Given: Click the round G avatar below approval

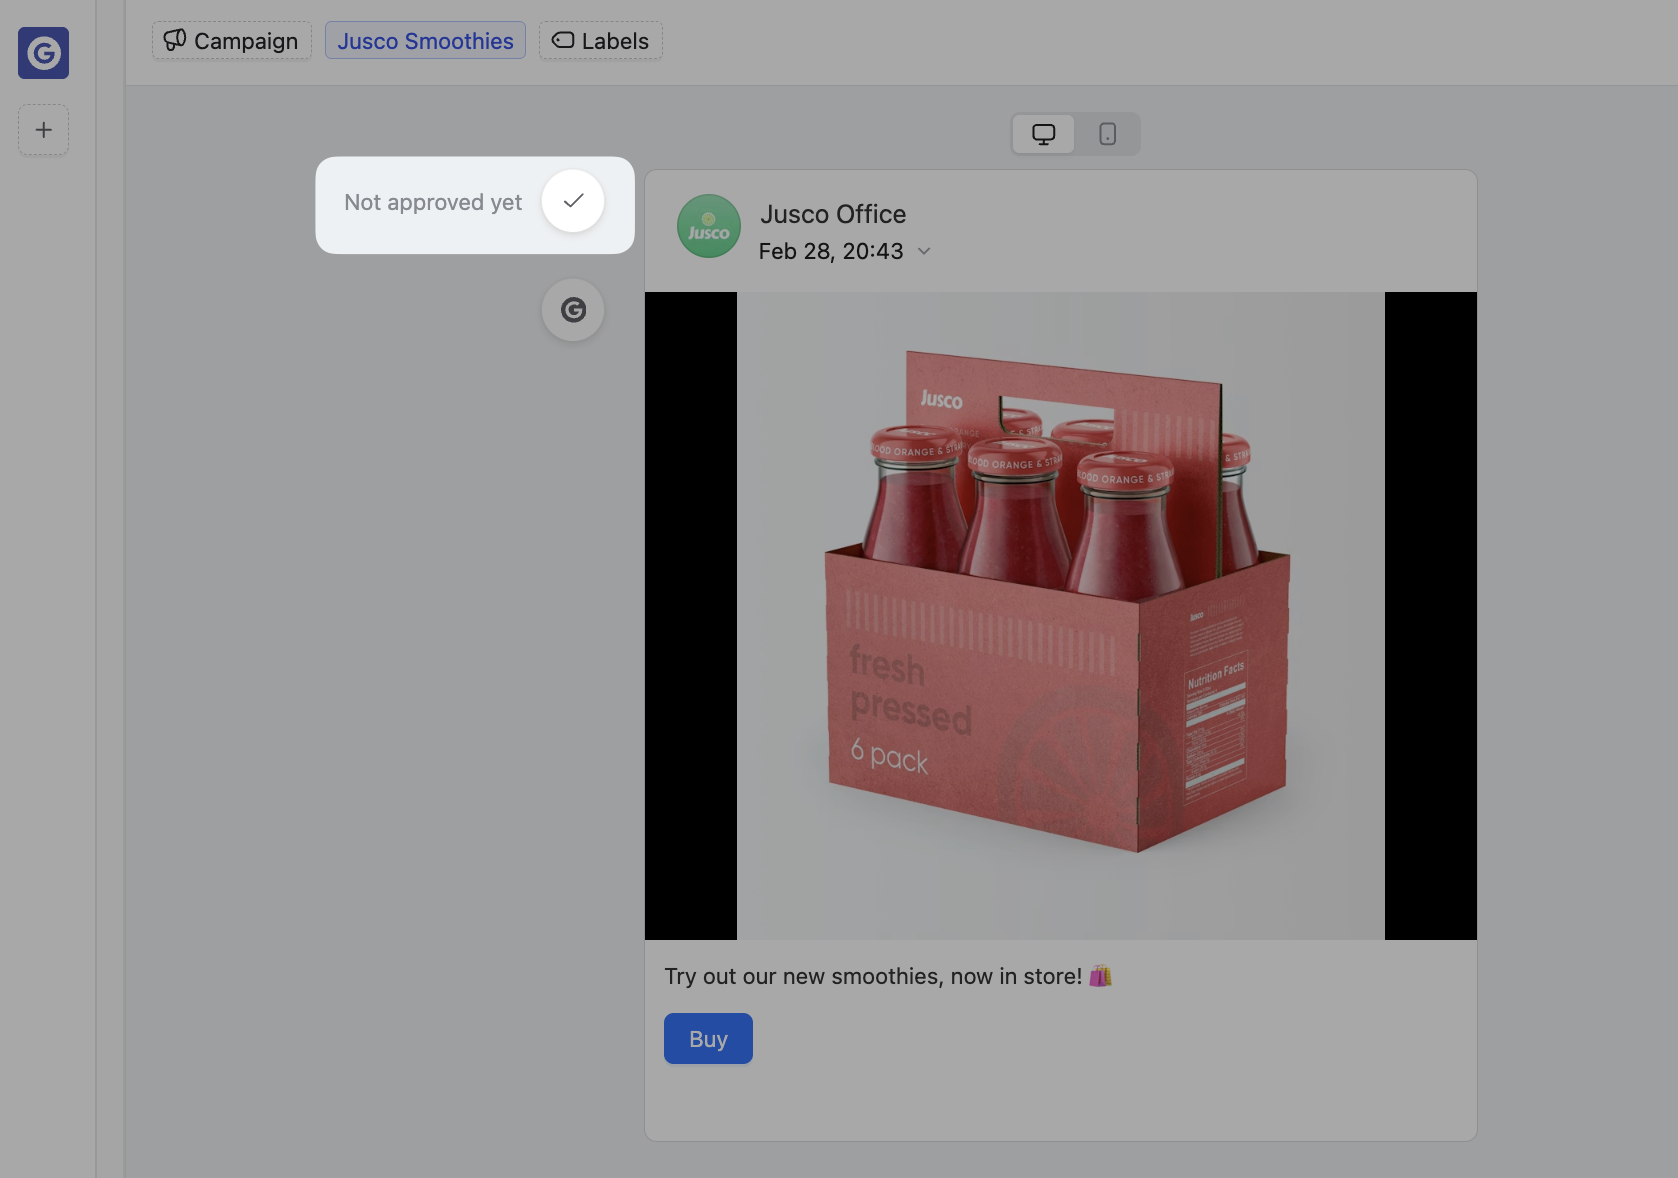Looking at the screenshot, I should click(x=573, y=310).
